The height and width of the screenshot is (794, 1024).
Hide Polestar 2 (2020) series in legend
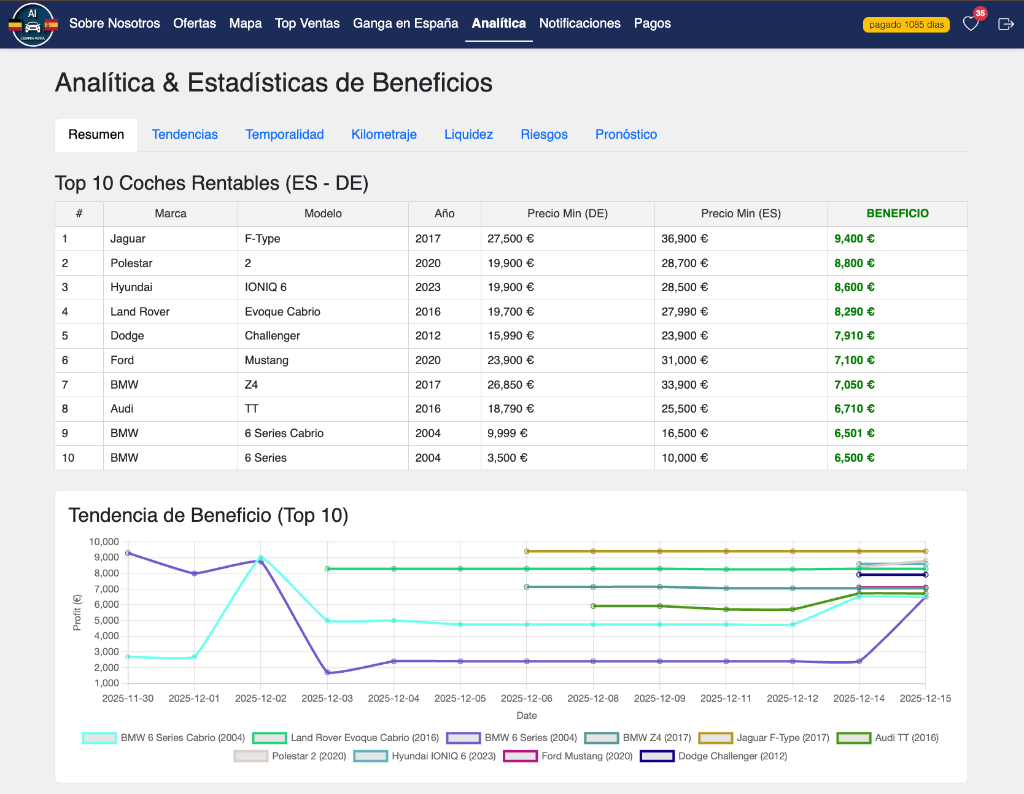click(250, 756)
